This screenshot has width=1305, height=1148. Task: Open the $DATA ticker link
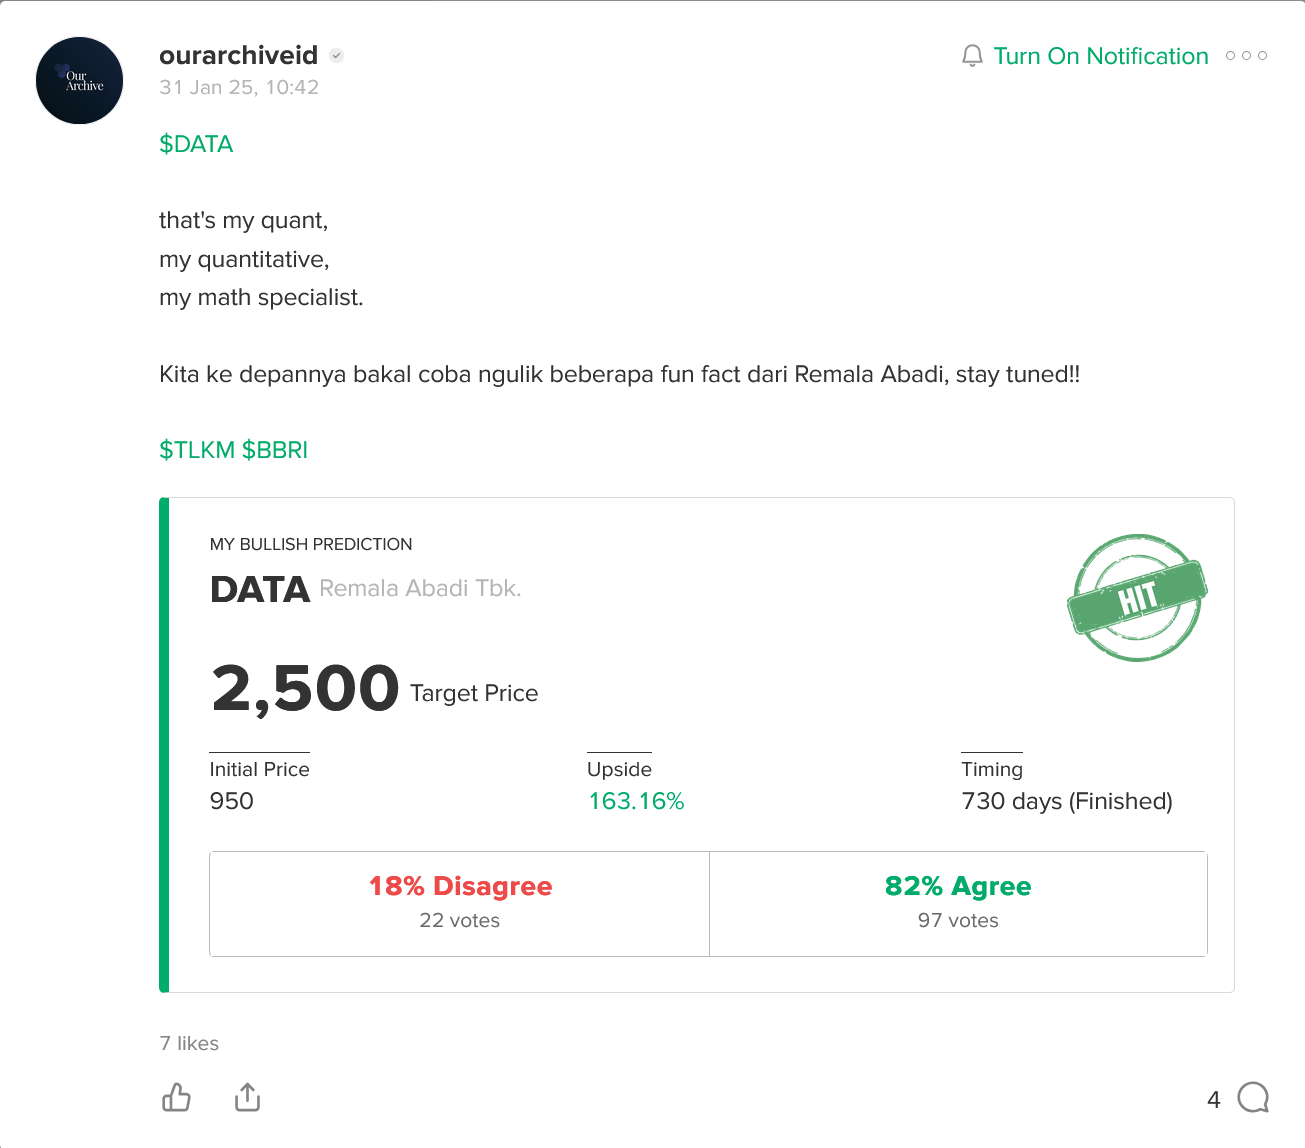196,144
